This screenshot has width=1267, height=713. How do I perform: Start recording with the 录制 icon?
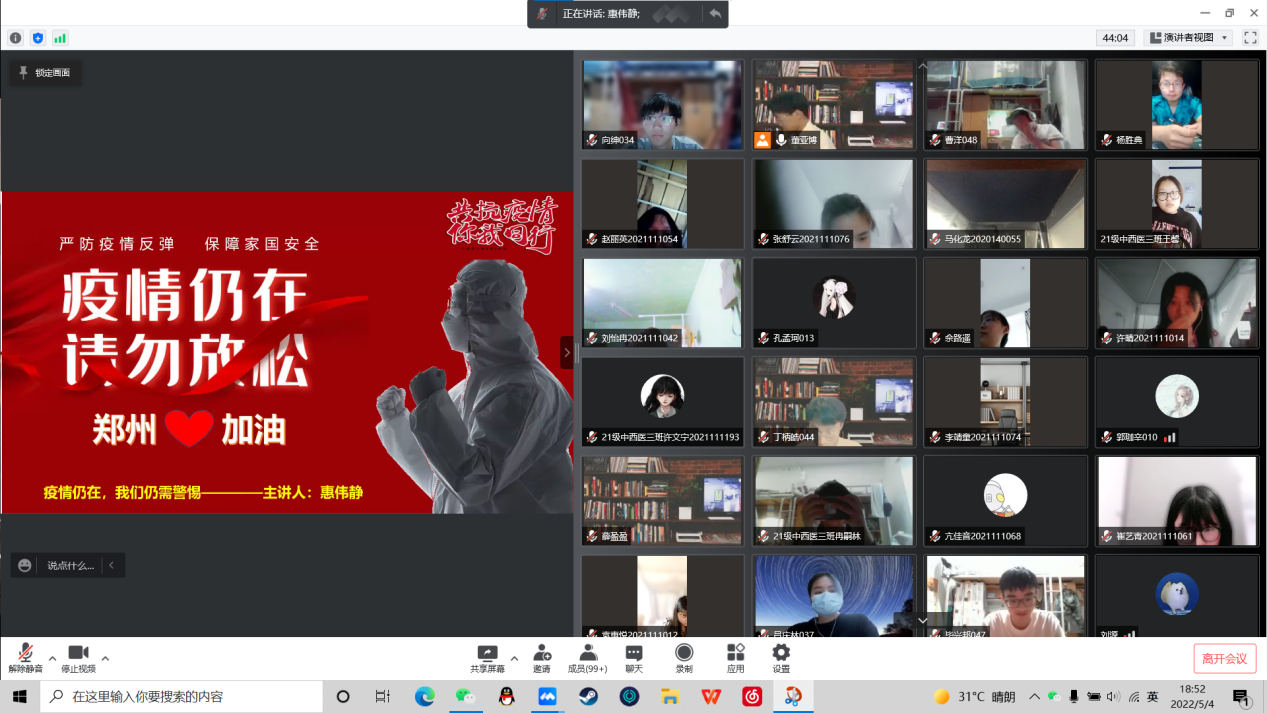coord(684,656)
